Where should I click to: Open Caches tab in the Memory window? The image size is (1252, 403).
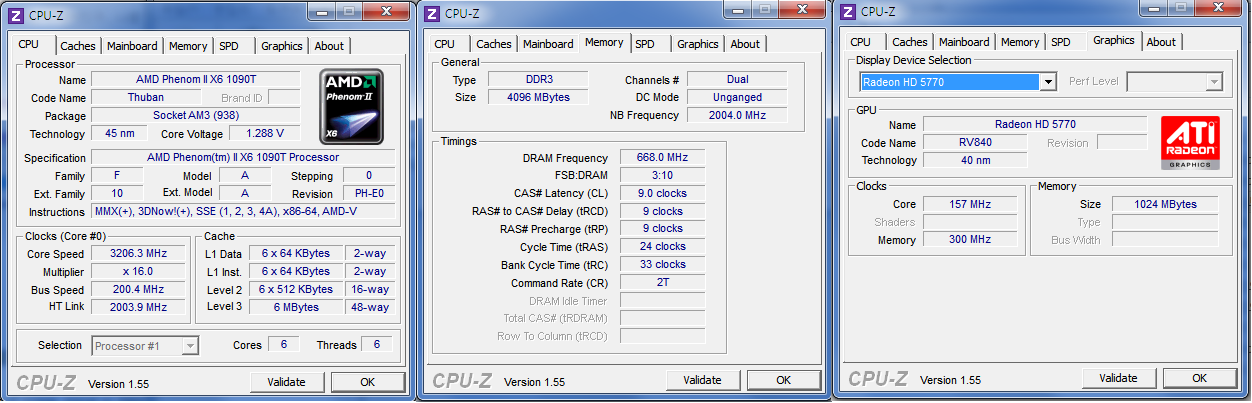(x=494, y=44)
